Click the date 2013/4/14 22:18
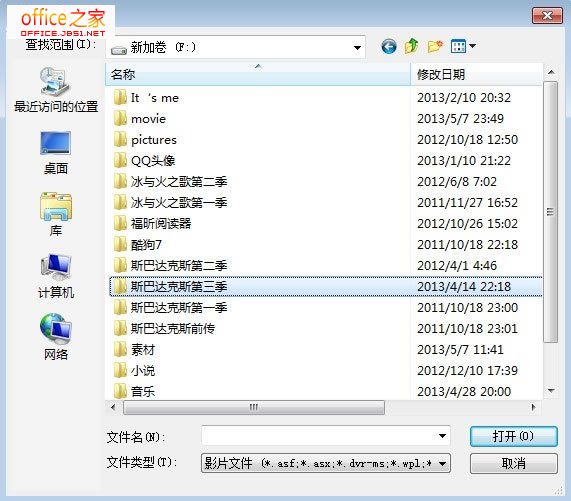The width and height of the screenshot is (571, 501). coord(464,287)
